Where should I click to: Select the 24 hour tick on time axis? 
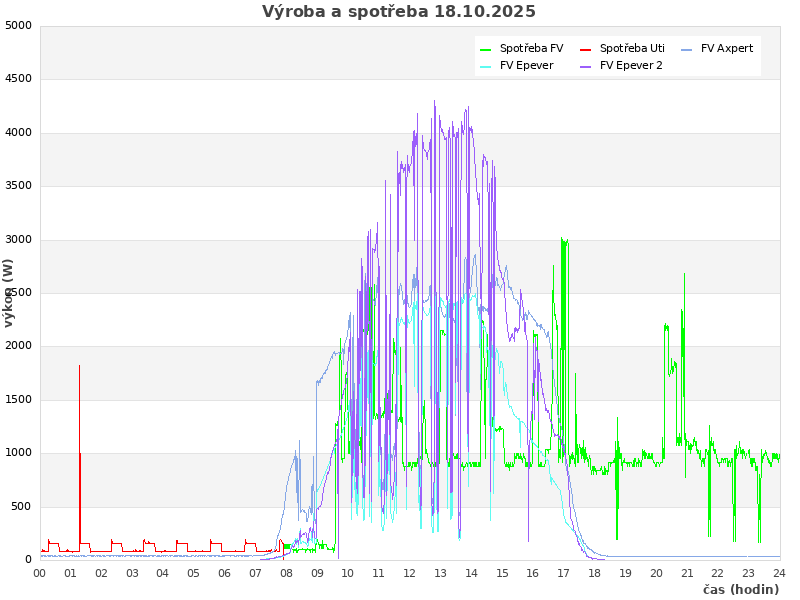779,573
